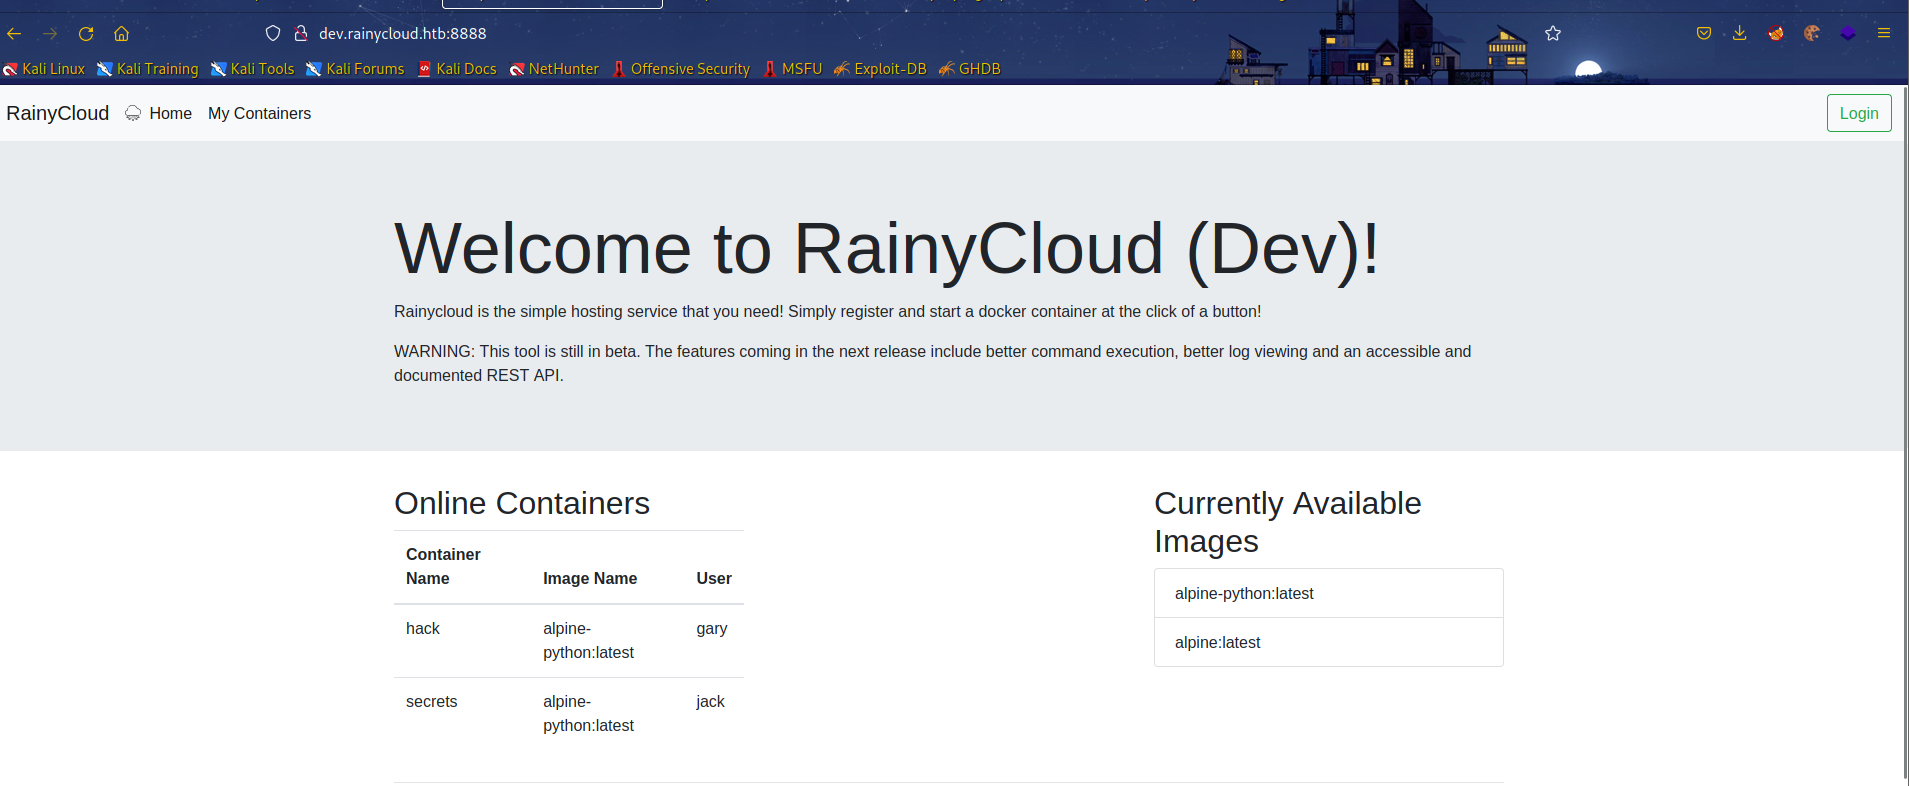Image resolution: width=1909 pixels, height=786 pixels.
Task: Open the GHDB bookmark
Action: pyautogui.click(x=969, y=69)
